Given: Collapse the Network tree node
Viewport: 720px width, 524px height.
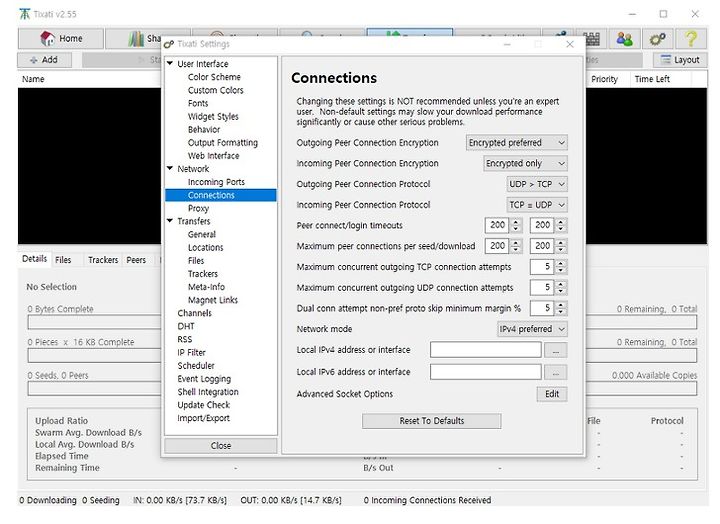Looking at the screenshot, I should (x=170, y=169).
